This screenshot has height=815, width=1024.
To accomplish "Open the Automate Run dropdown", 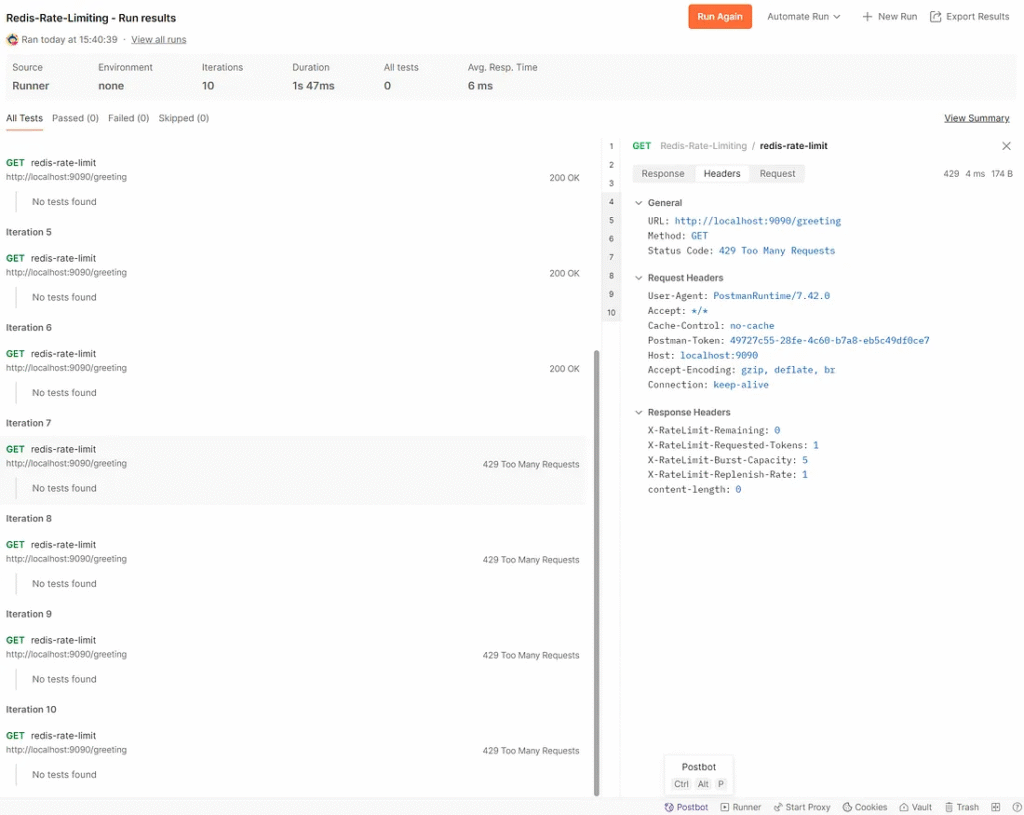I will pyautogui.click(x=803, y=17).
